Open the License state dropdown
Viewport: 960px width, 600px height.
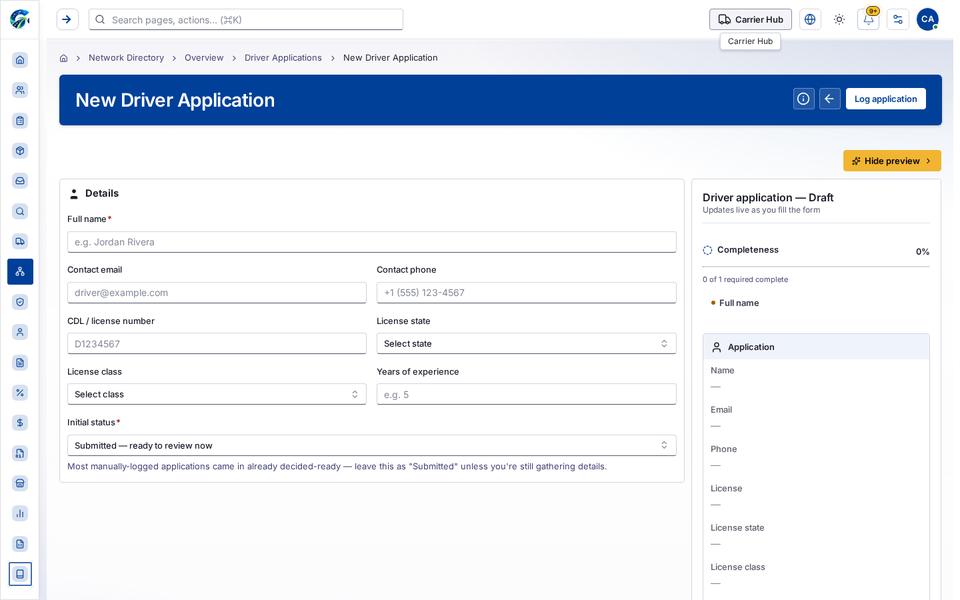526,343
